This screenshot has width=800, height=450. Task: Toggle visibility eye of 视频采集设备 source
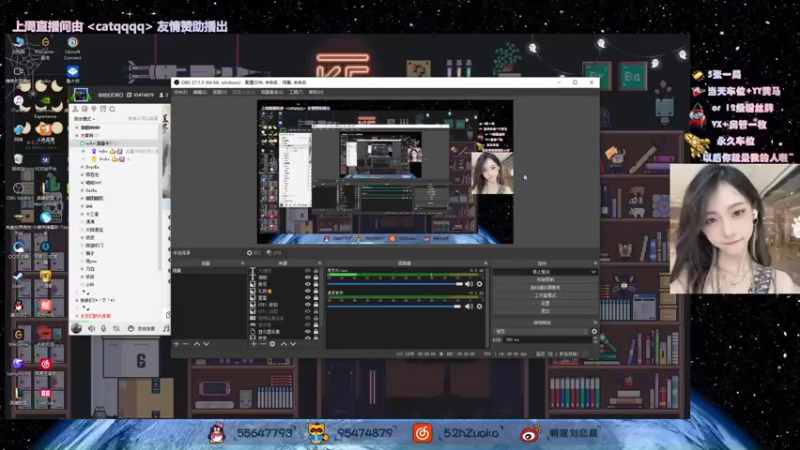307,318
